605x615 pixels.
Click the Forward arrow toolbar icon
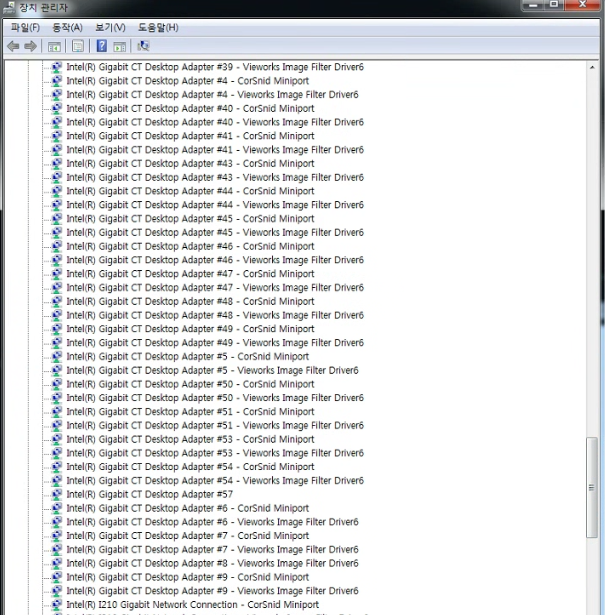[31, 46]
